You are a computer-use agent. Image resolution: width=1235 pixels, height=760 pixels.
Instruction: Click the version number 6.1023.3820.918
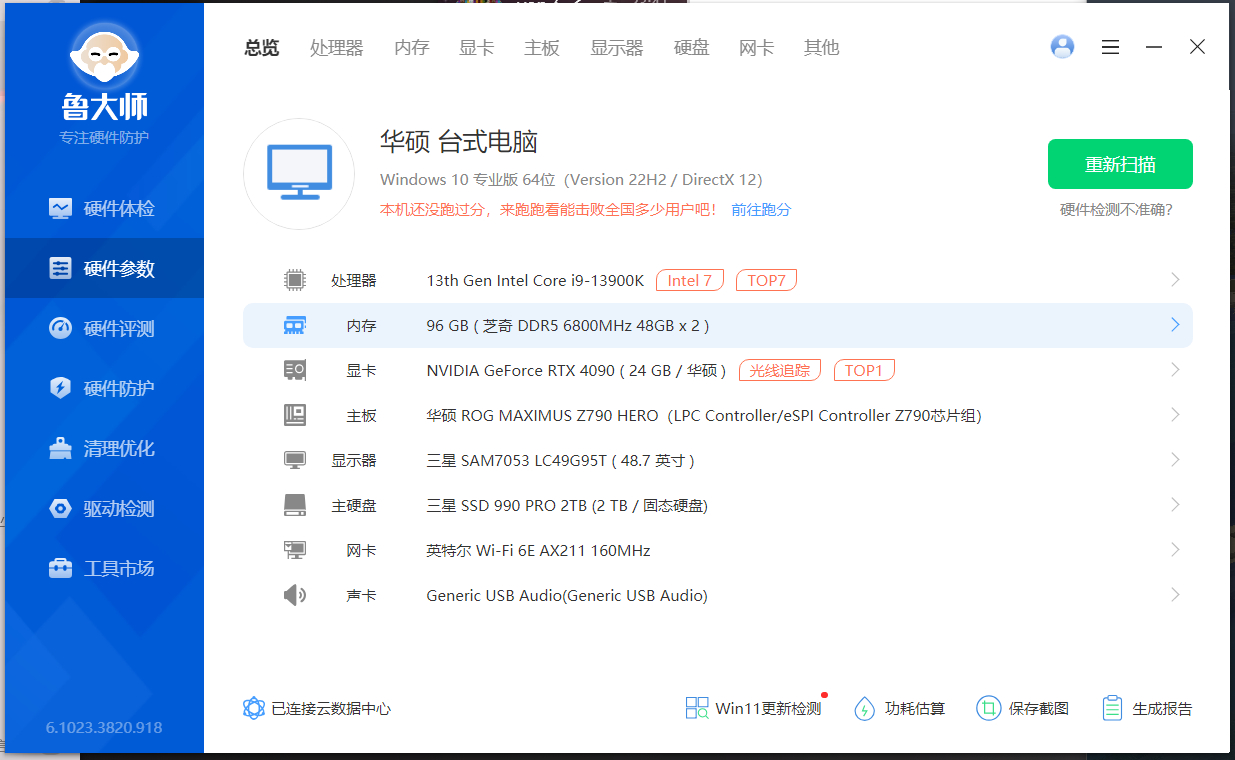pos(104,728)
